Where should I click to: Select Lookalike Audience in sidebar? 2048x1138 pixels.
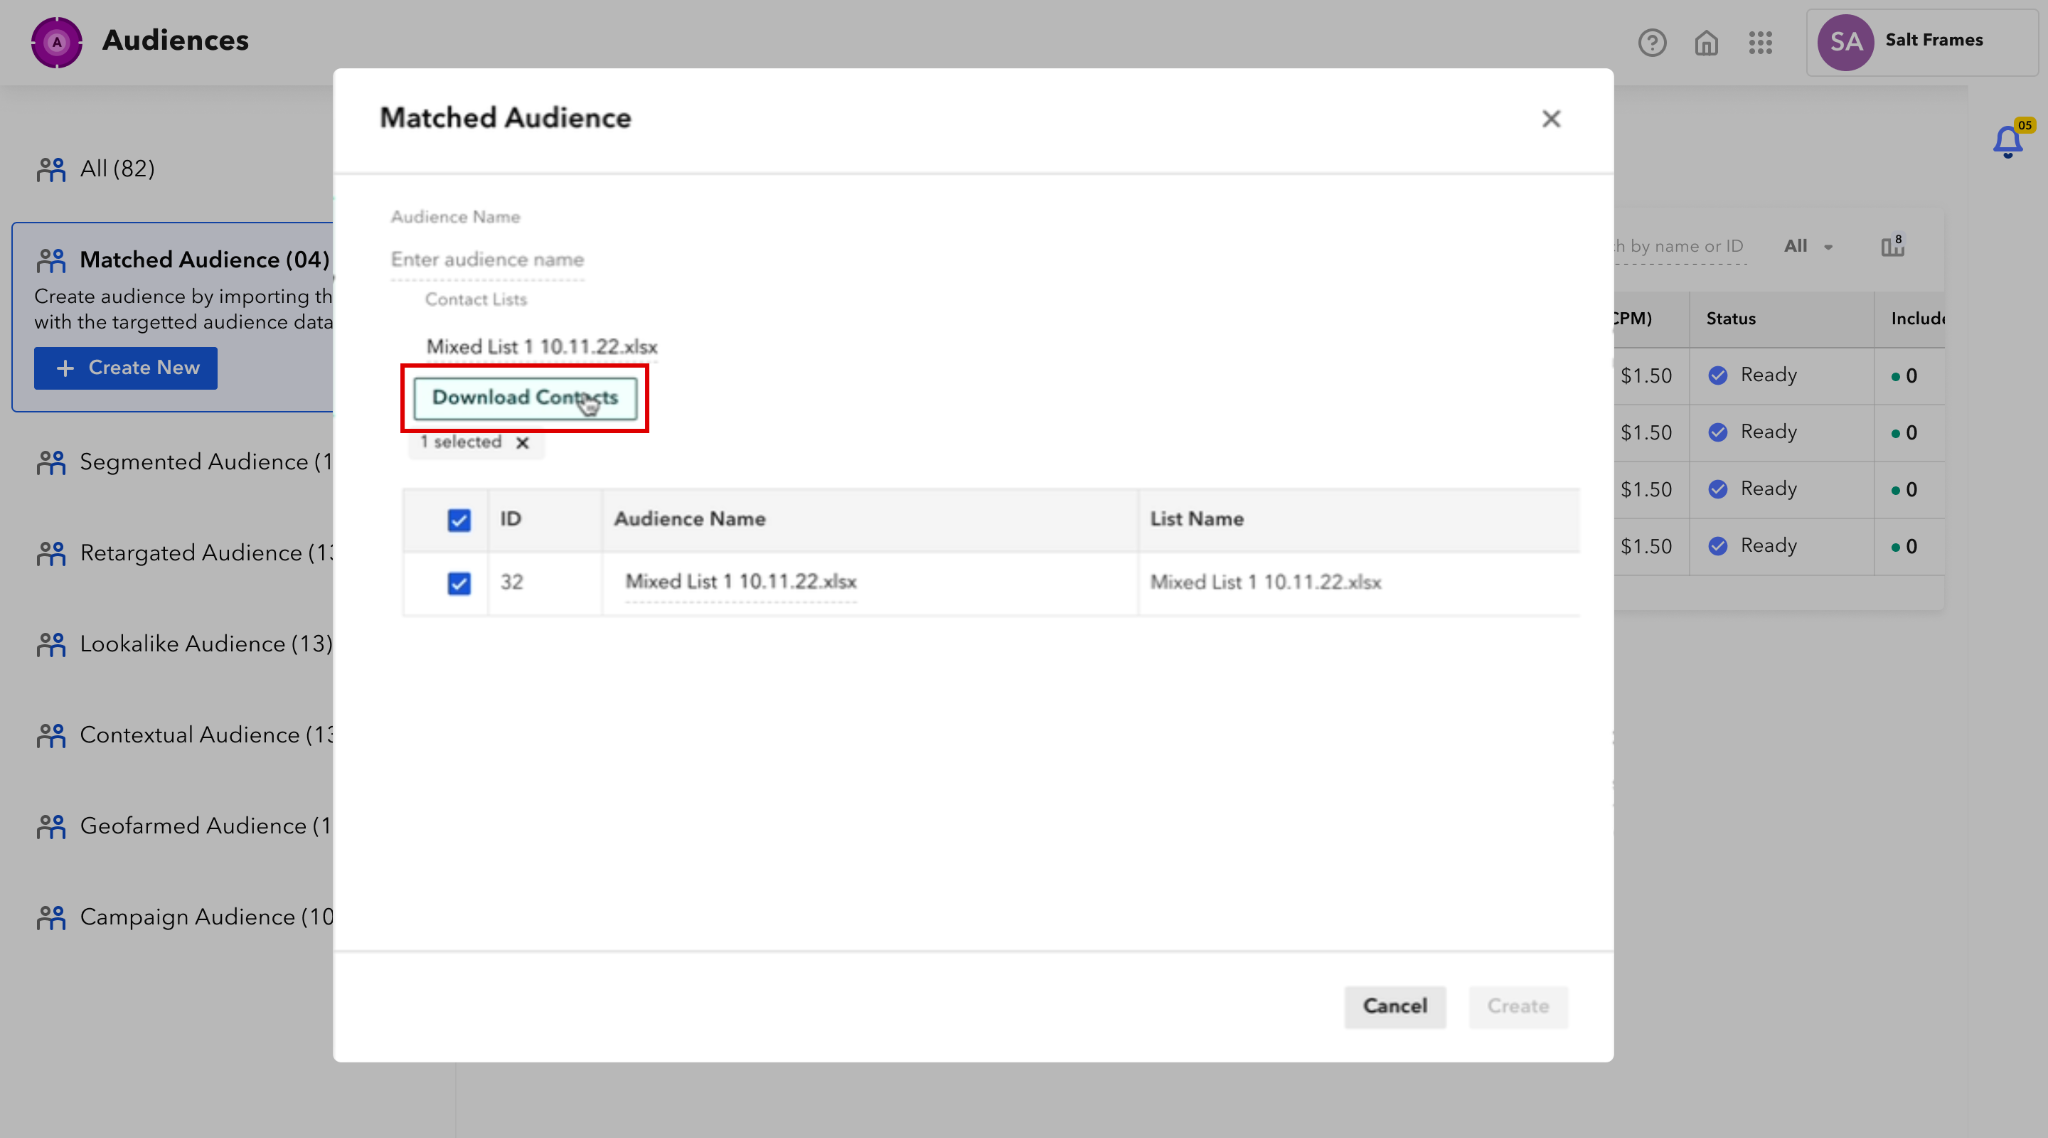205,644
